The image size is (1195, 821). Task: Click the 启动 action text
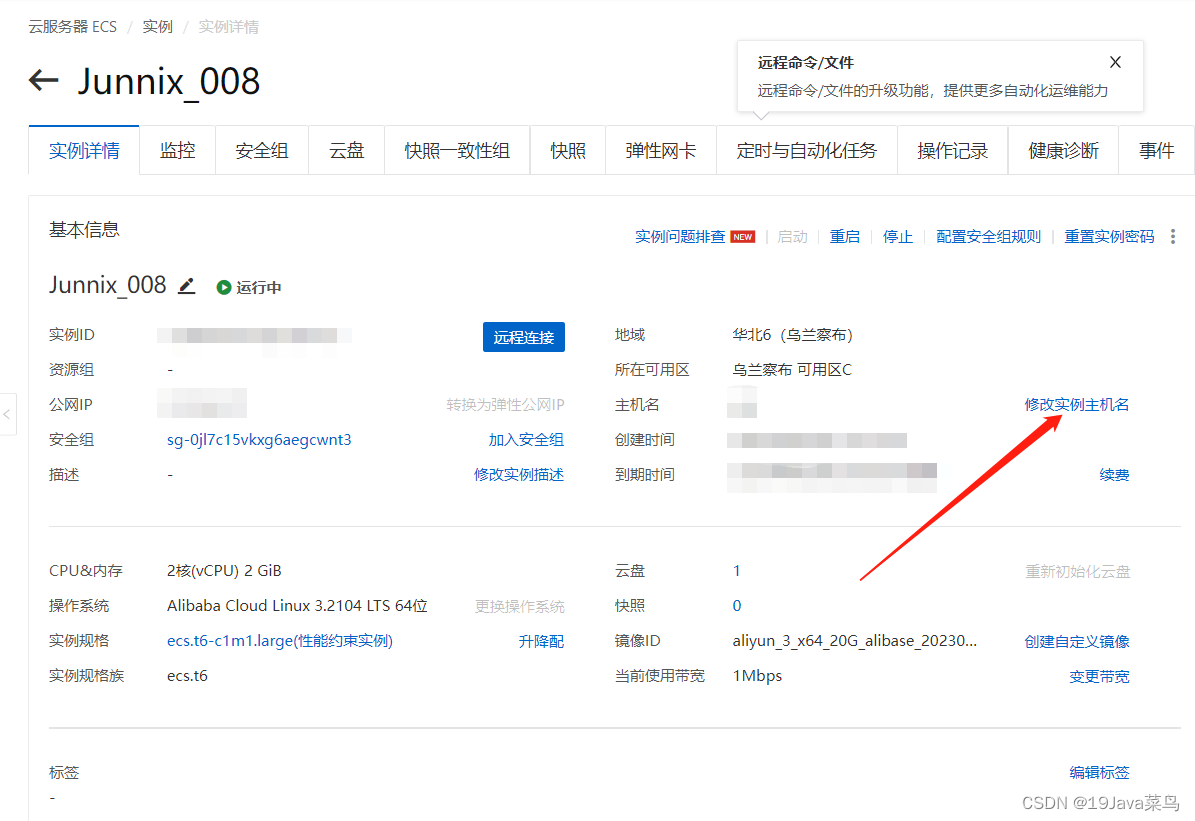point(792,237)
